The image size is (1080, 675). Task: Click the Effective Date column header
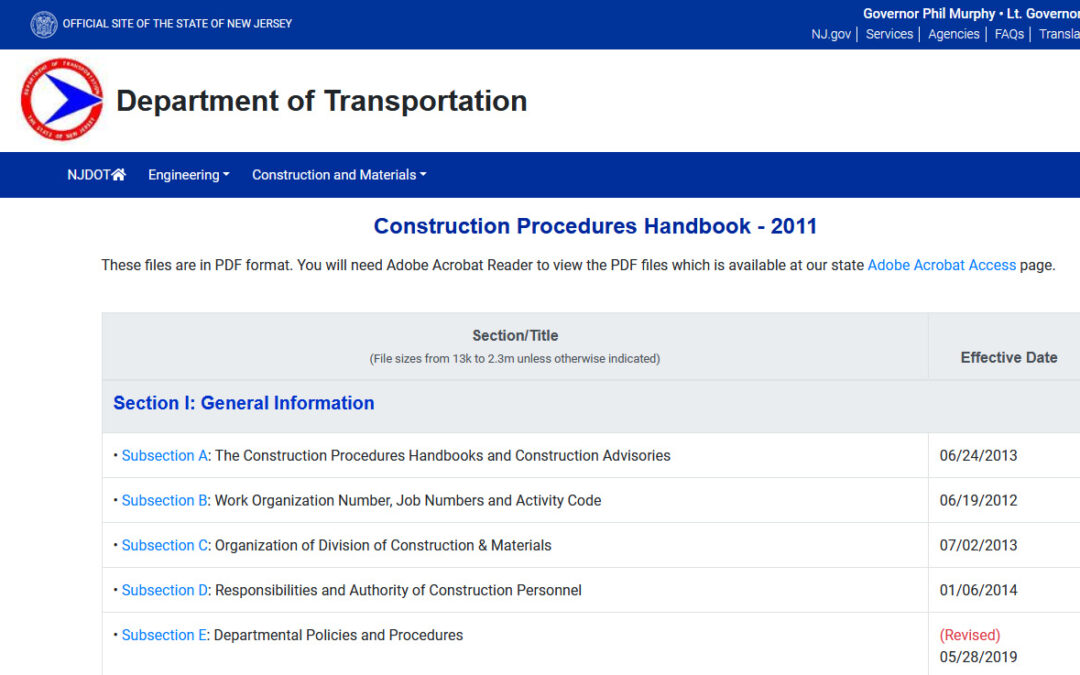pos(1008,357)
